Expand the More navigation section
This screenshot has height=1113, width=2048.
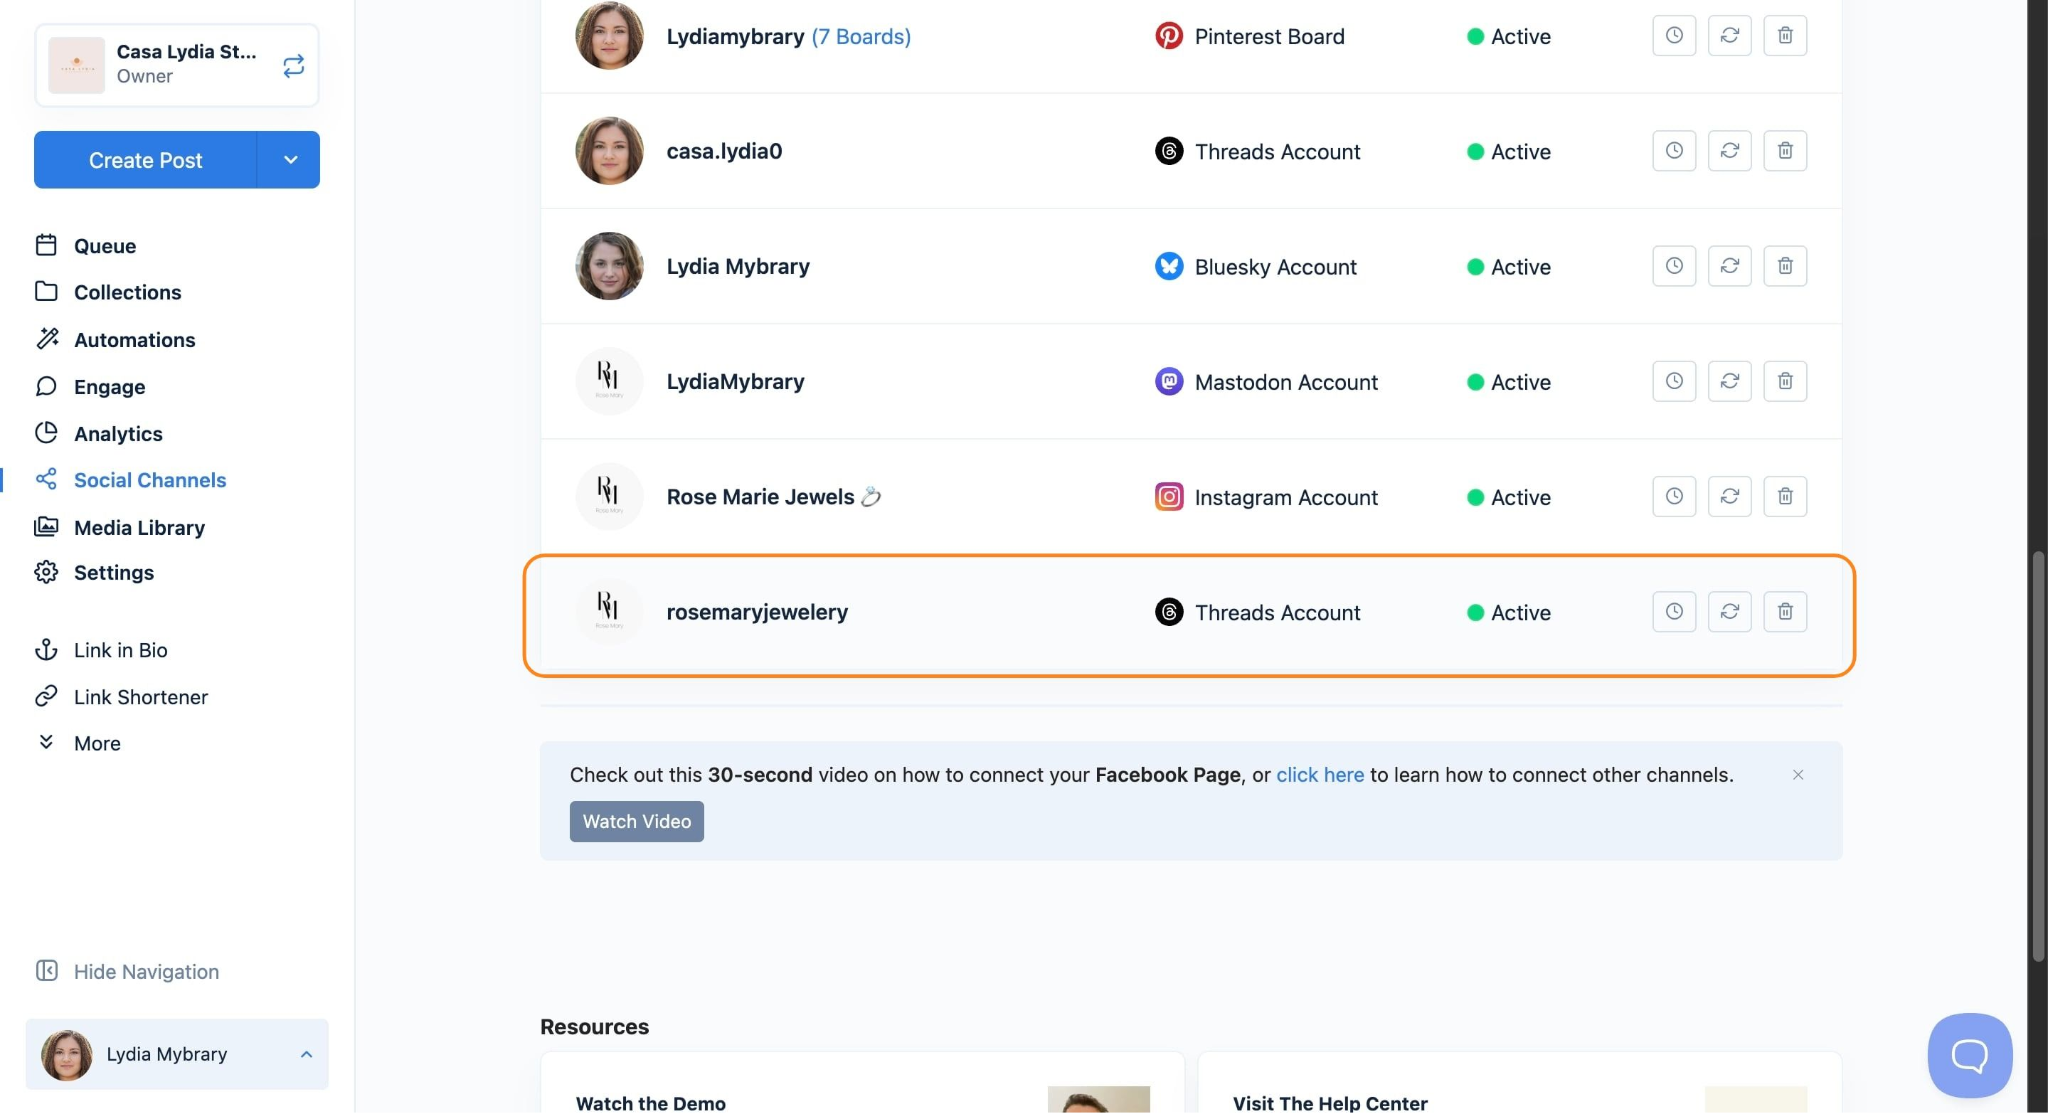96,743
